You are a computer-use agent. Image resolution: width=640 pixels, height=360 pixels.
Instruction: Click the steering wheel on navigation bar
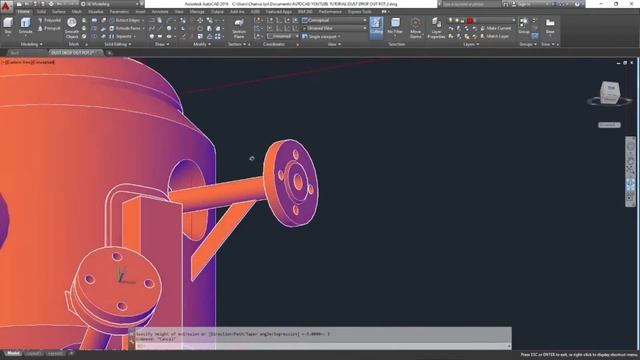coord(631,146)
